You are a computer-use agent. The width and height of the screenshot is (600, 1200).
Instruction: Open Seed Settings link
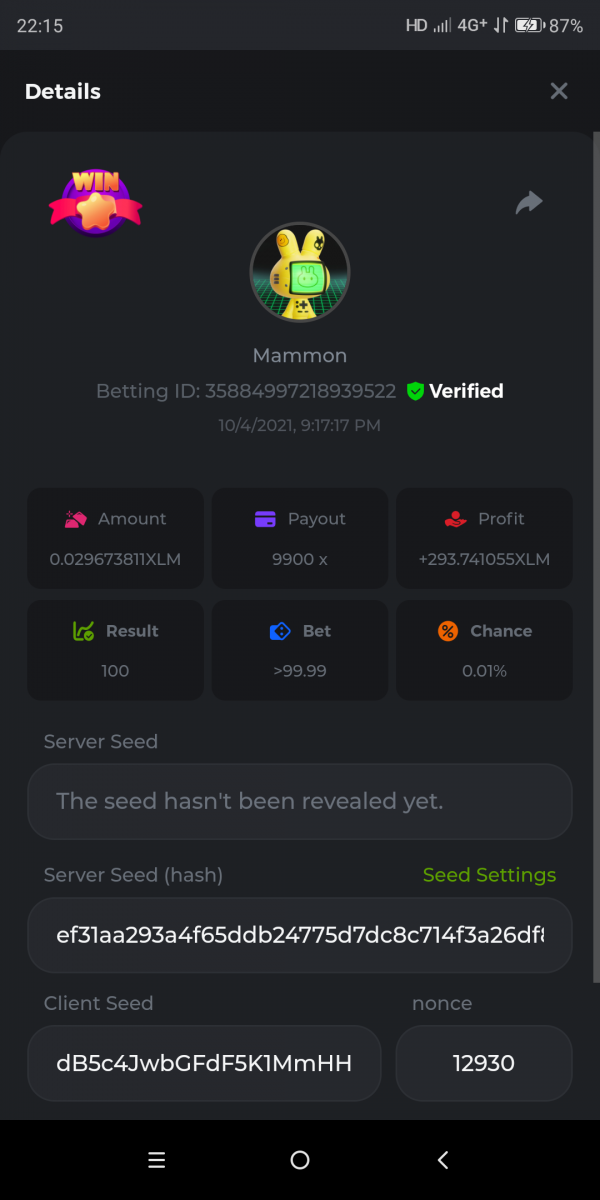point(489,875)
